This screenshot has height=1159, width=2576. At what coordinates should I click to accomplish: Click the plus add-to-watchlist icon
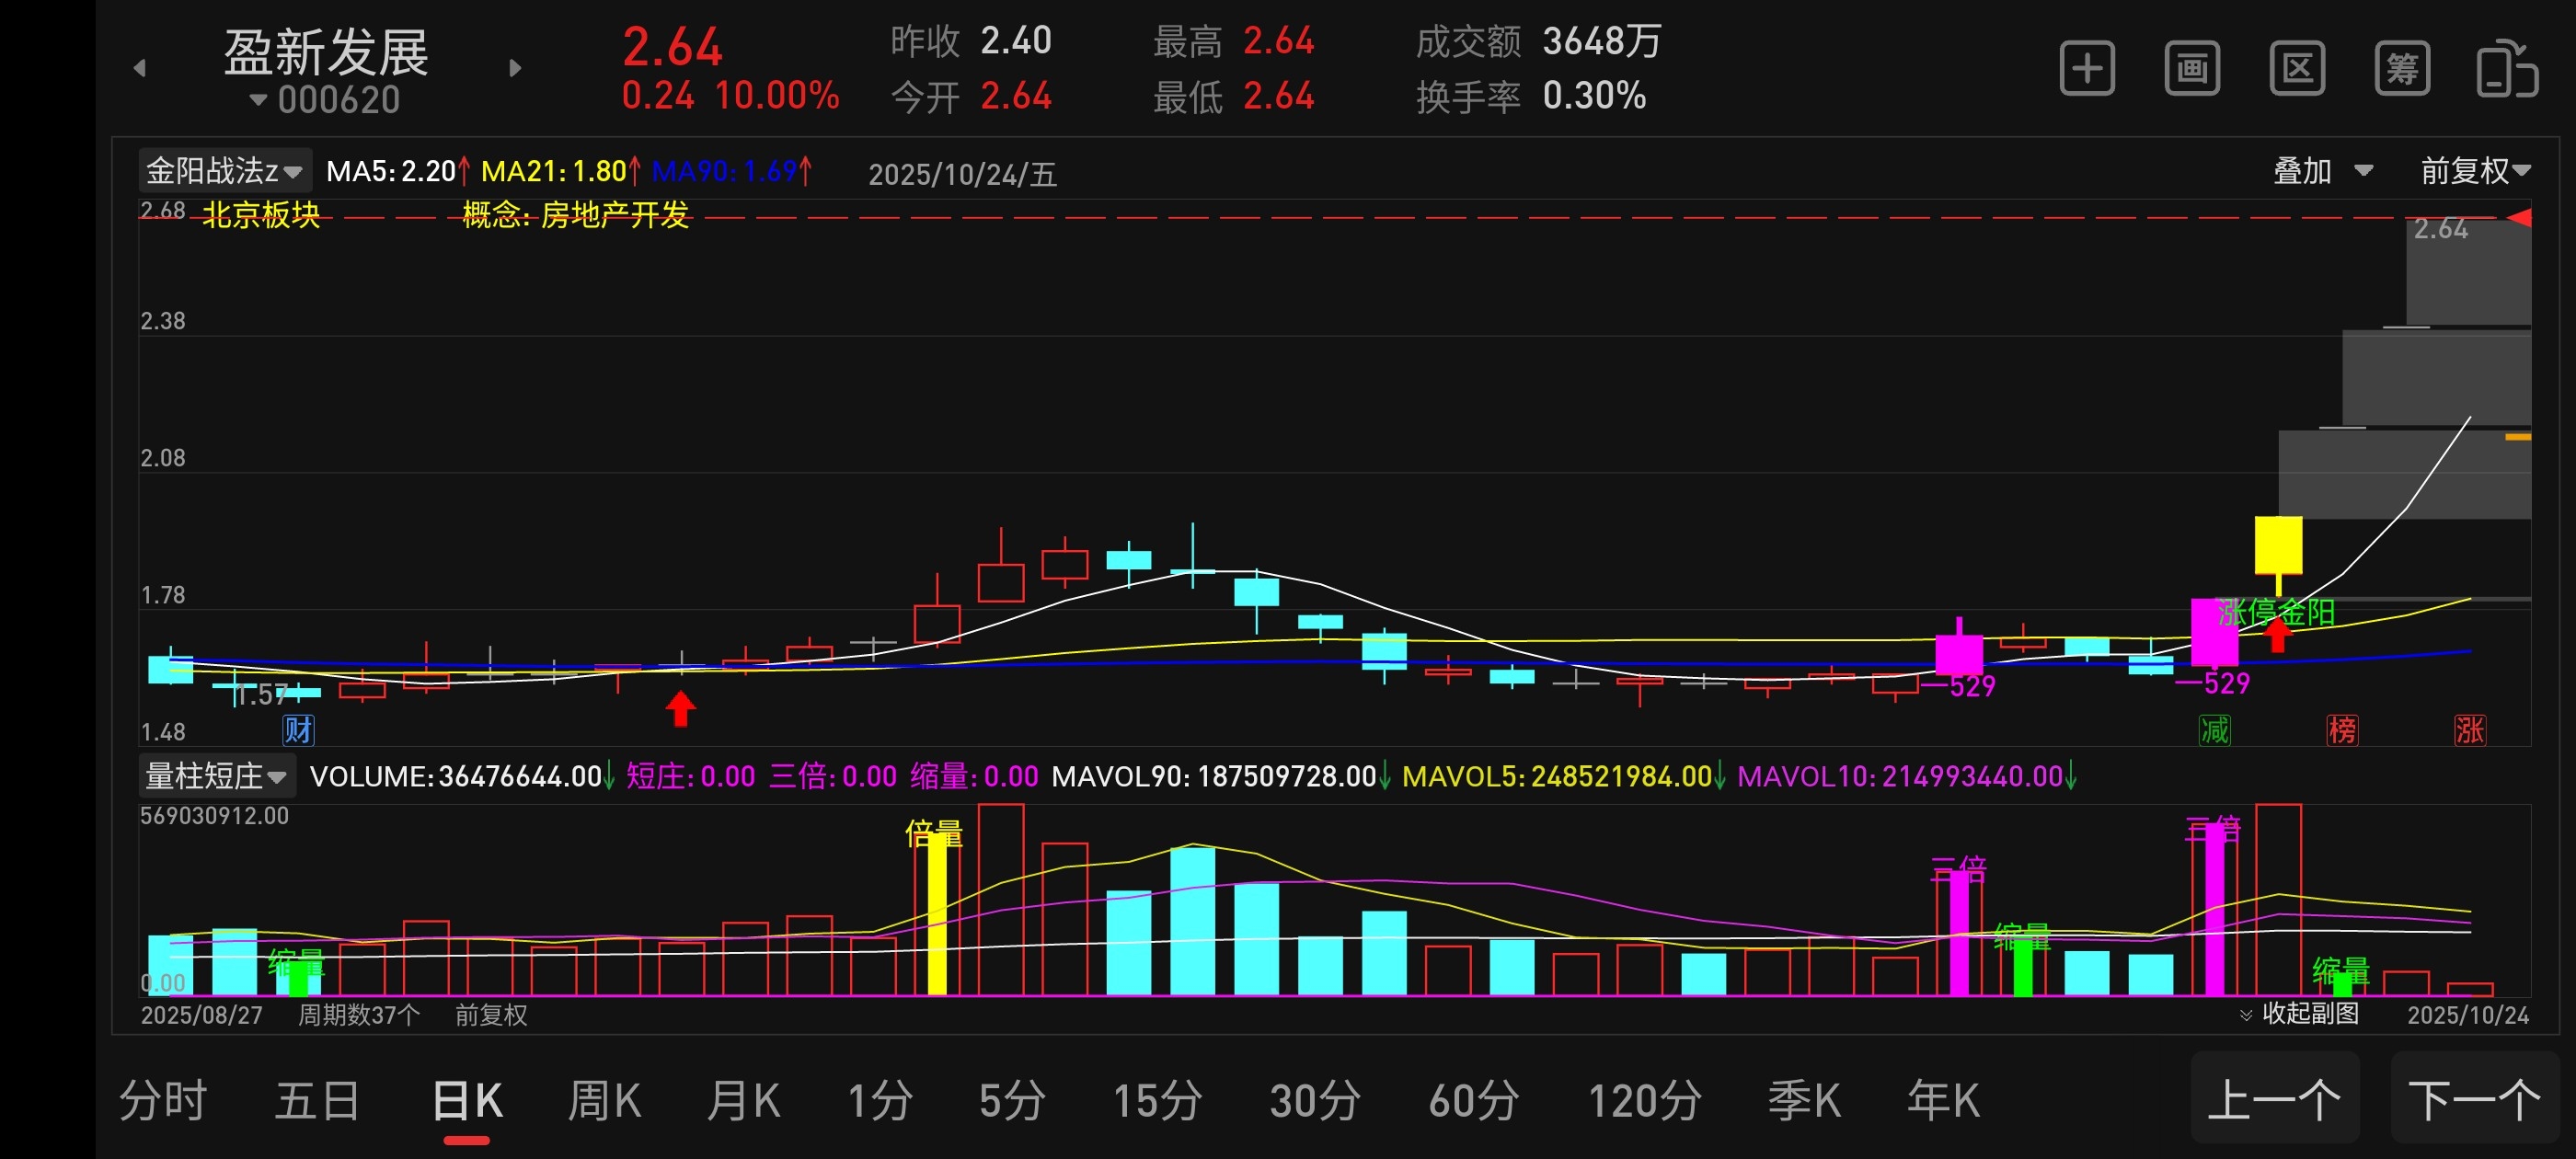point(2087,69)
